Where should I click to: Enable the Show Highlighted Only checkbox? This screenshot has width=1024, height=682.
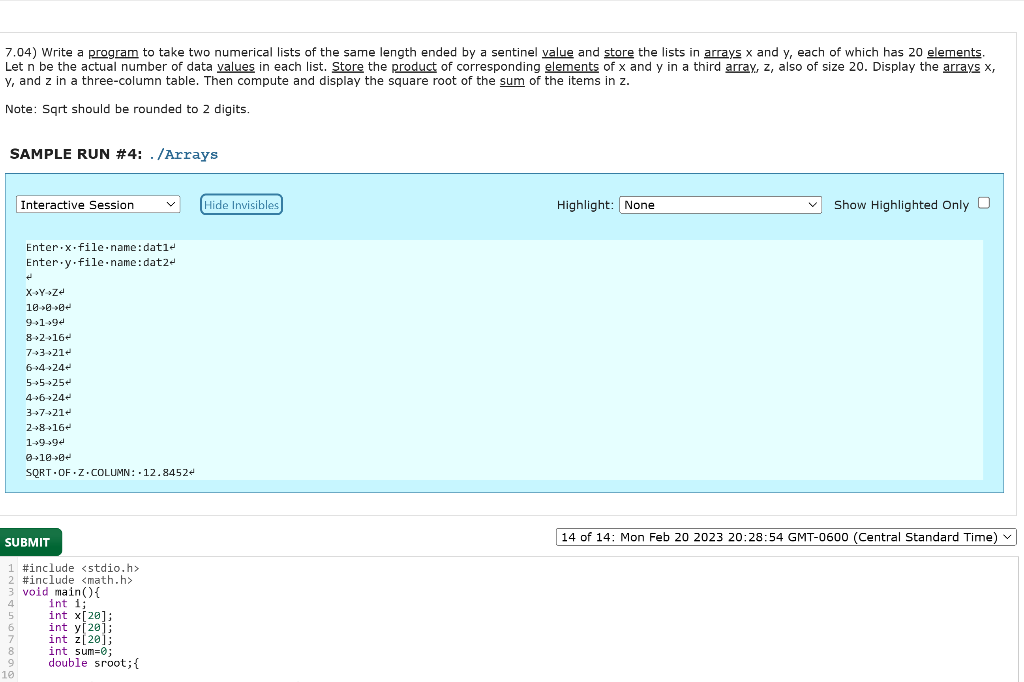click(983, 202)
